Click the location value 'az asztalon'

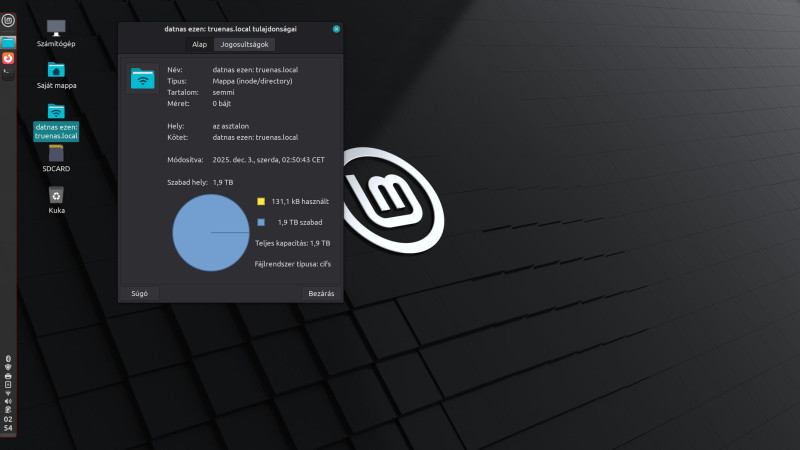231,126
